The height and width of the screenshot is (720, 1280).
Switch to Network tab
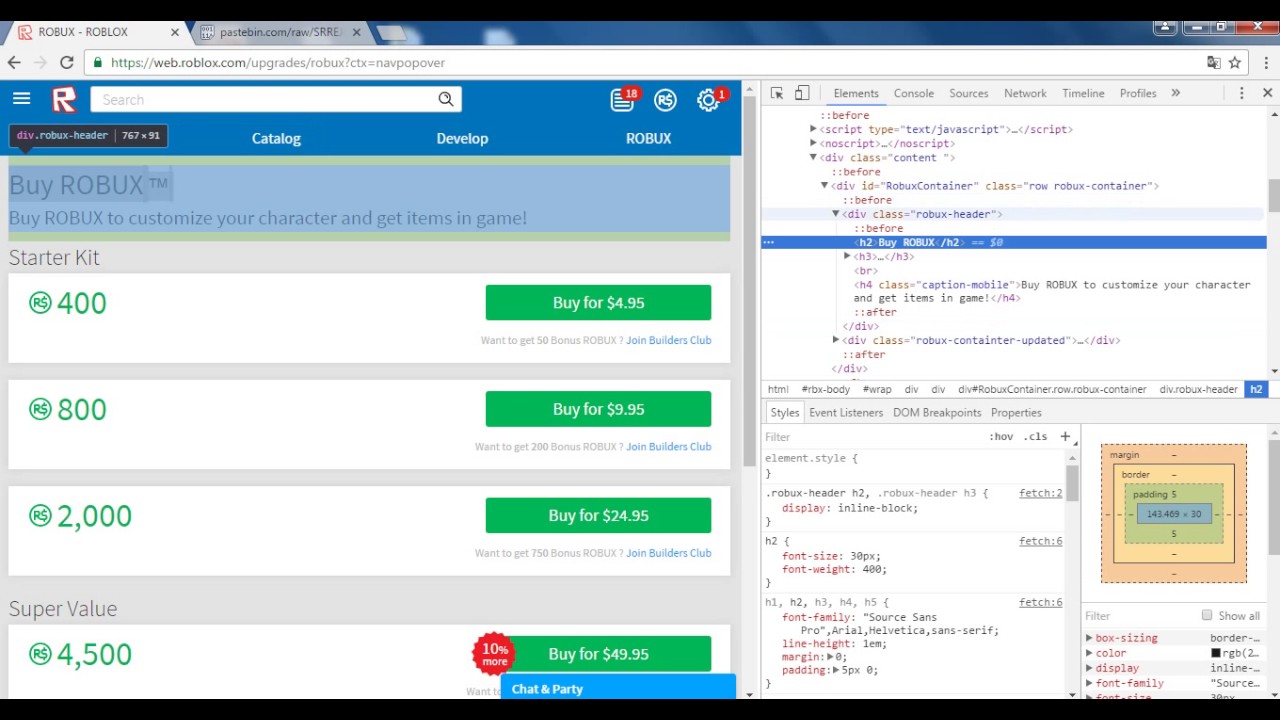[x=1025, y=93]
